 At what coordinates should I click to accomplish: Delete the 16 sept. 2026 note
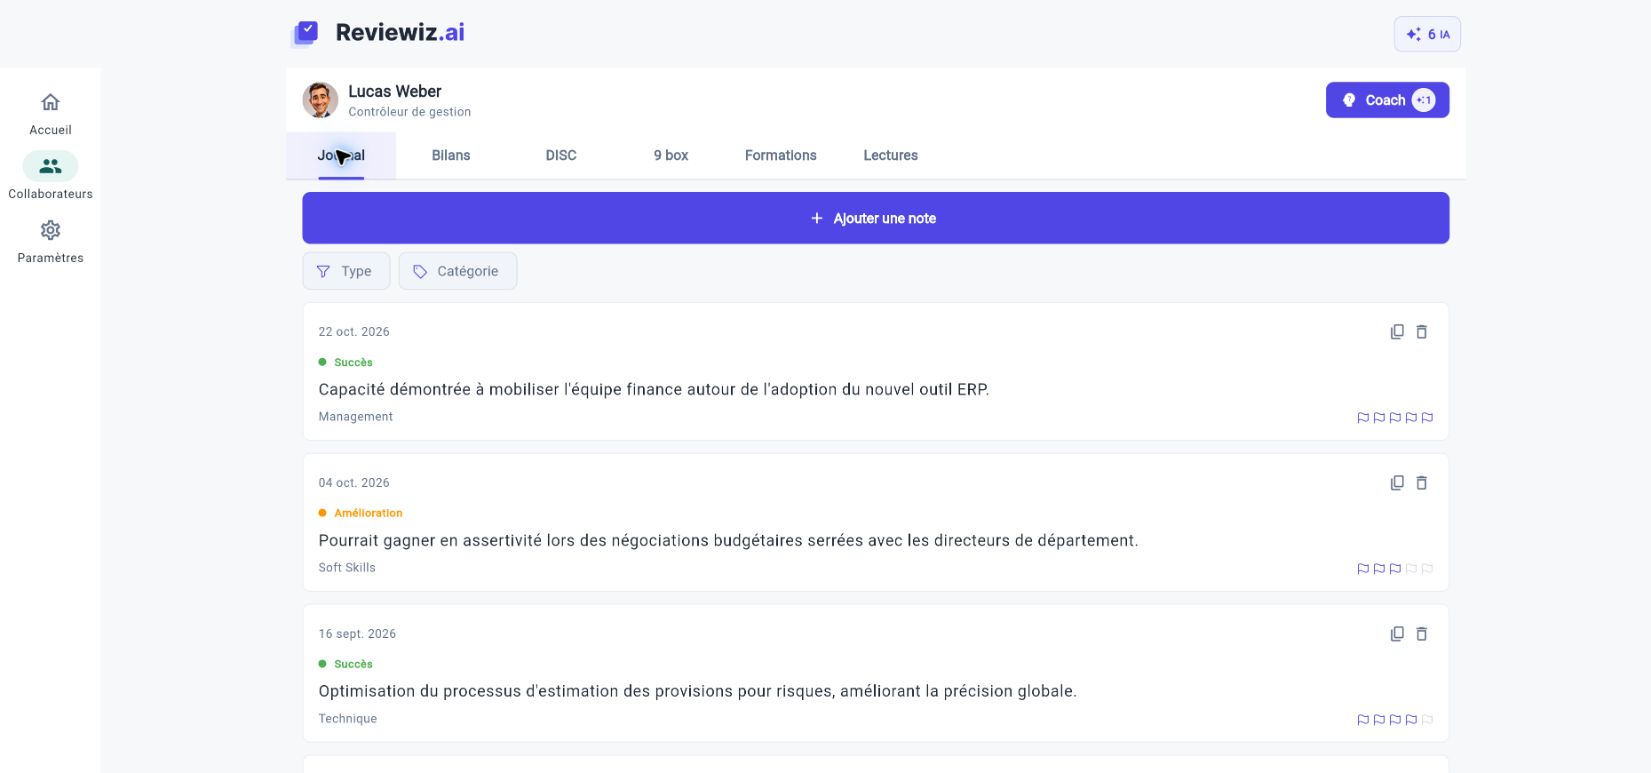point(1421,634)
